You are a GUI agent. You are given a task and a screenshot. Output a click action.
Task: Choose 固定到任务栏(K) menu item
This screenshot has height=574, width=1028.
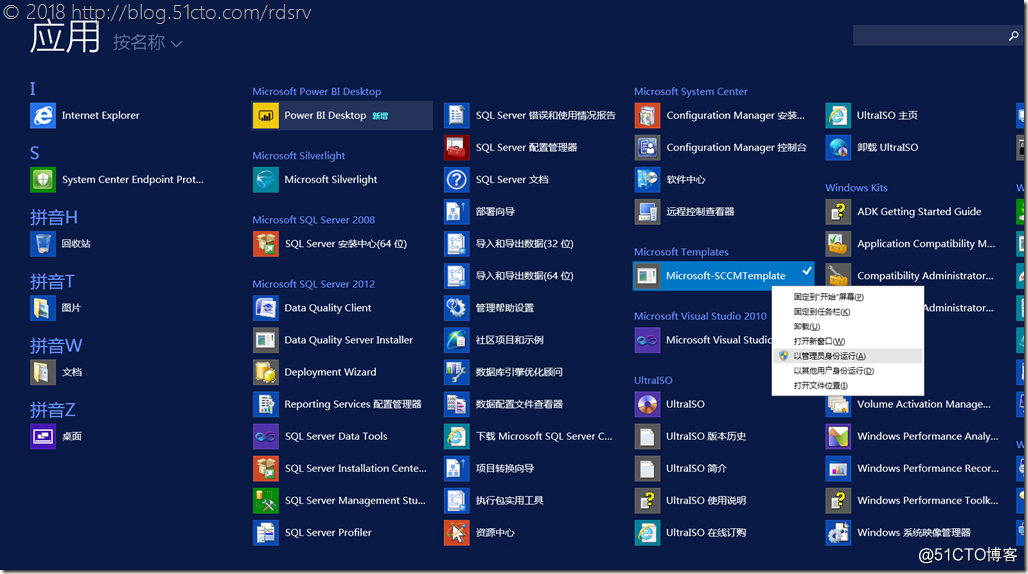(848, 312)
